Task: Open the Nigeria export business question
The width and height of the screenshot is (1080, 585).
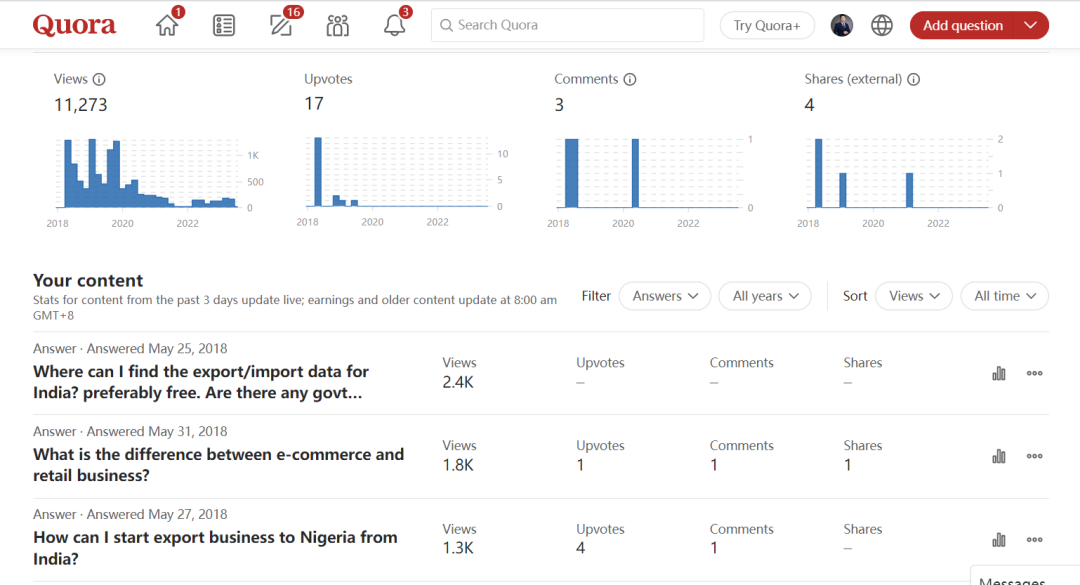Action: (x=215, y=548)
